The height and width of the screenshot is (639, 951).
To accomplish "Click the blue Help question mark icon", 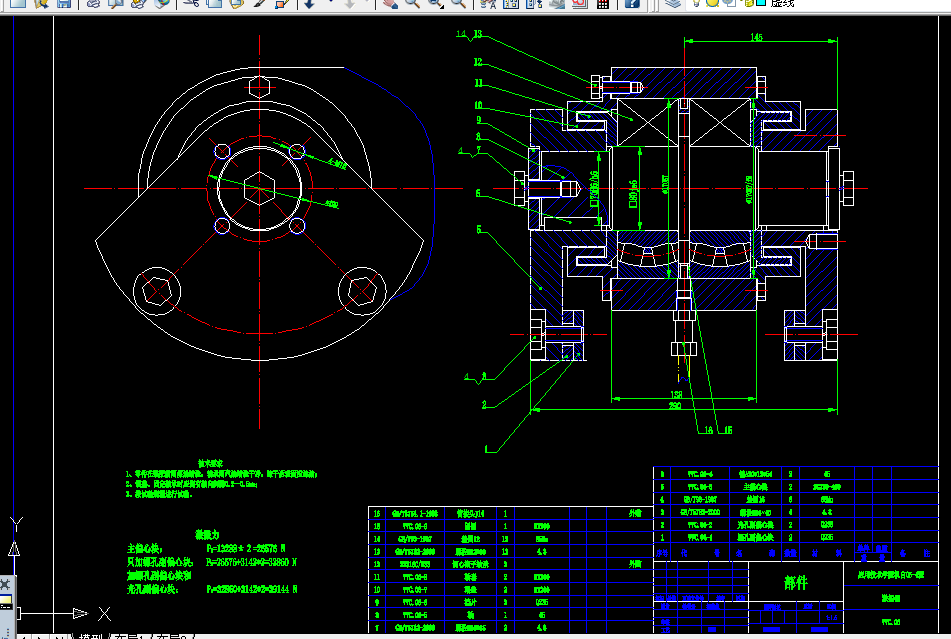I will (x=632, y=3).
